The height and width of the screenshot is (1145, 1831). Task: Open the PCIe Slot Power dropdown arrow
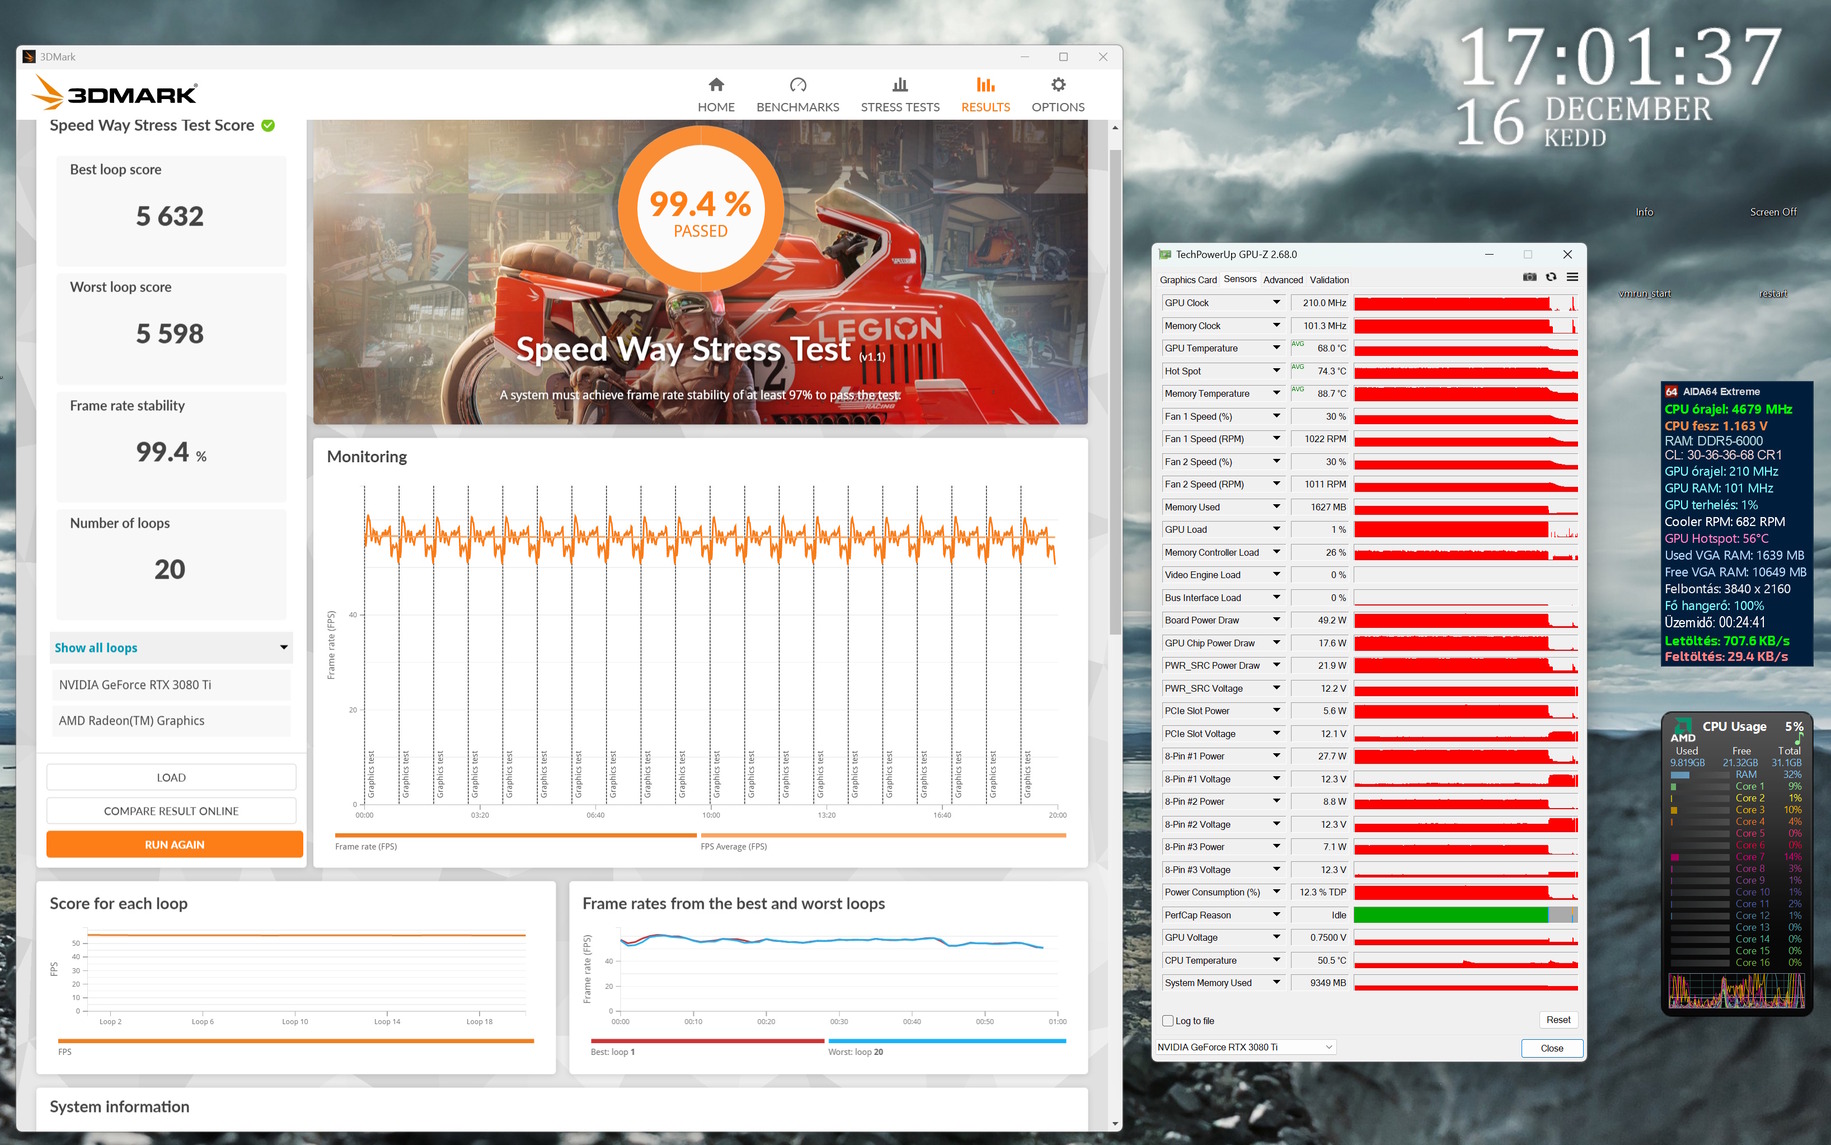[1276, 711]
